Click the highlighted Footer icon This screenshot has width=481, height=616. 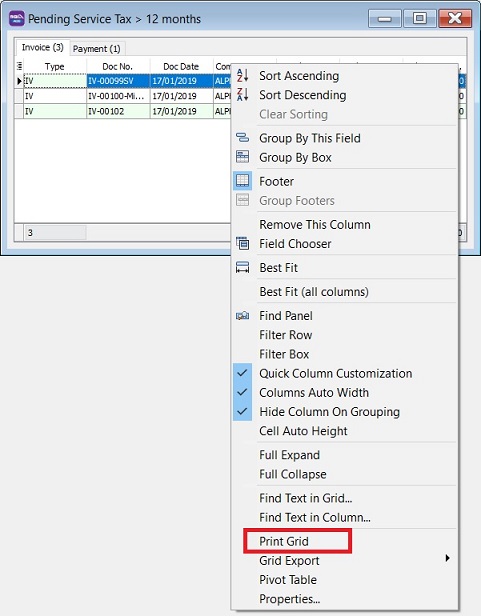tap(242, 181)
